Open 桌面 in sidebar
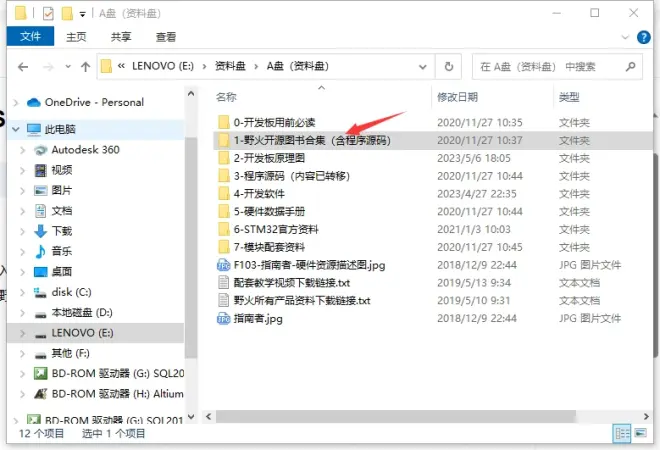This screenshot has height=450, width=660. coord(61,272)
